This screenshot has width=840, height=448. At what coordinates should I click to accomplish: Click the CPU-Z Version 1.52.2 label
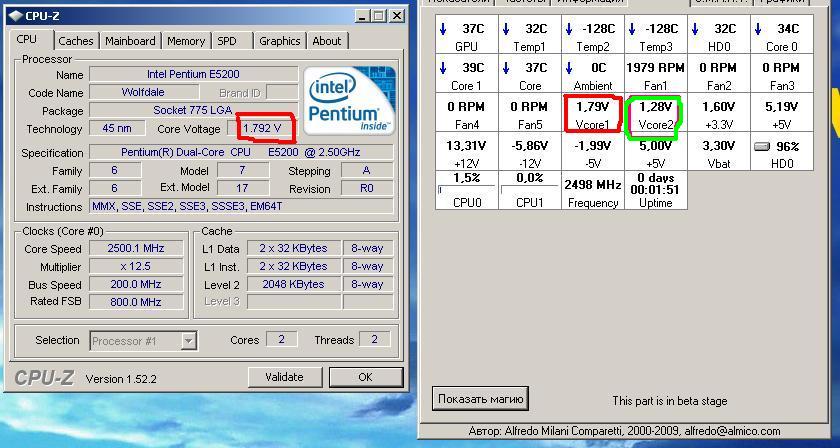[121, 379]
